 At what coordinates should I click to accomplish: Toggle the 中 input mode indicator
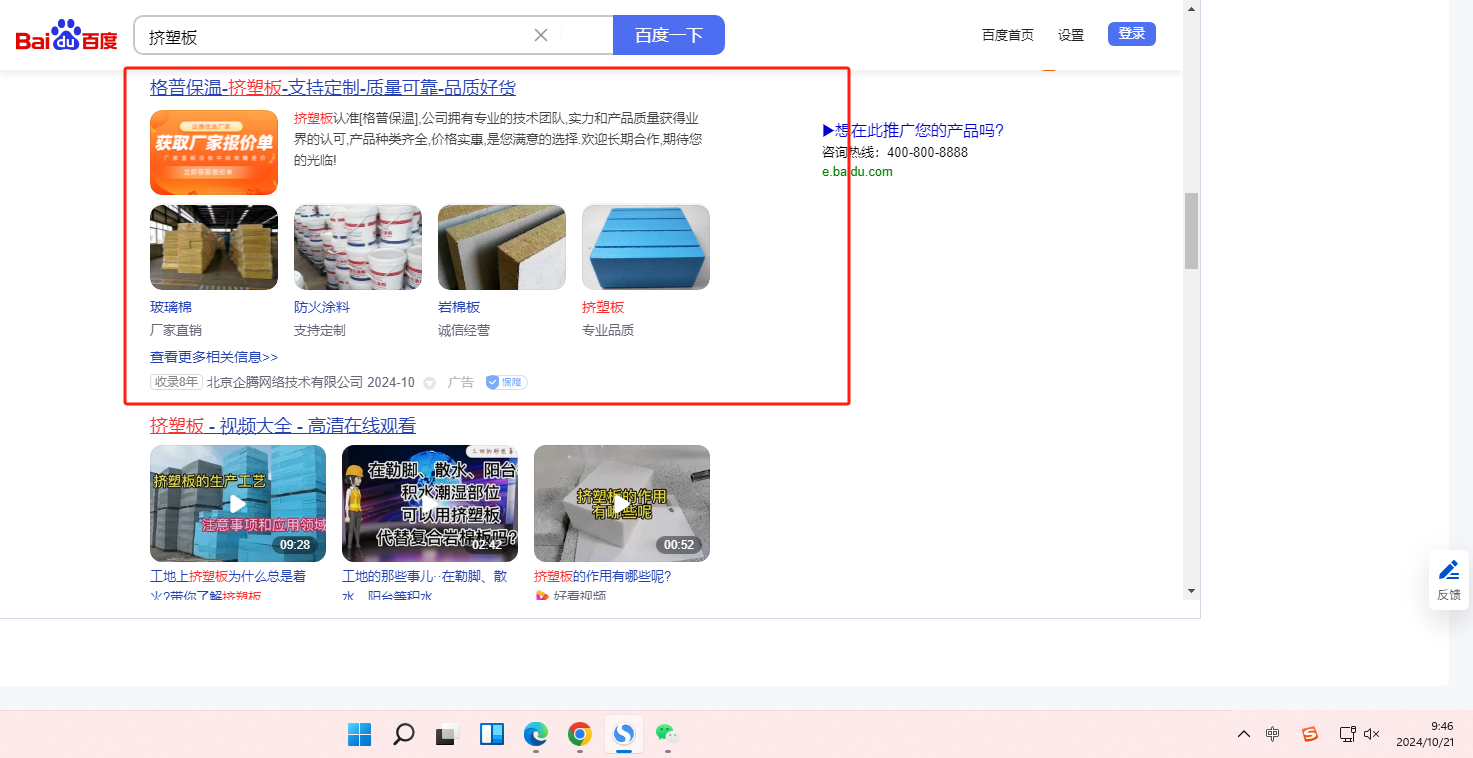pos(1273,734)
